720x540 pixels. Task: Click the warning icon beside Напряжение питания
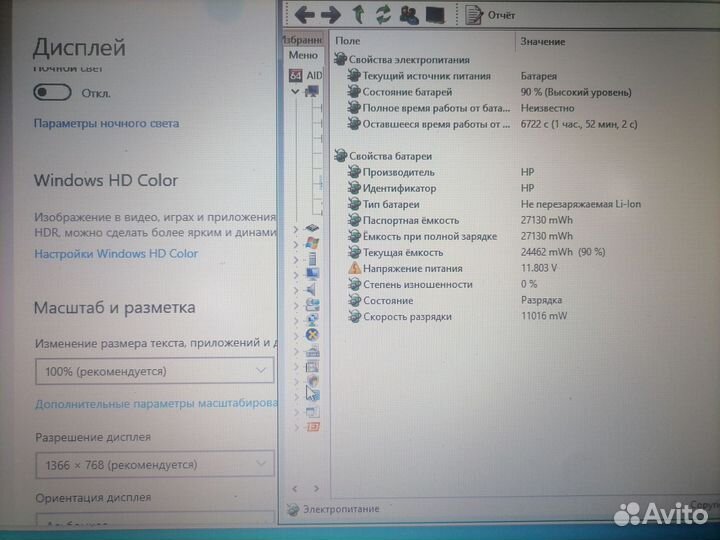[354, 268]
